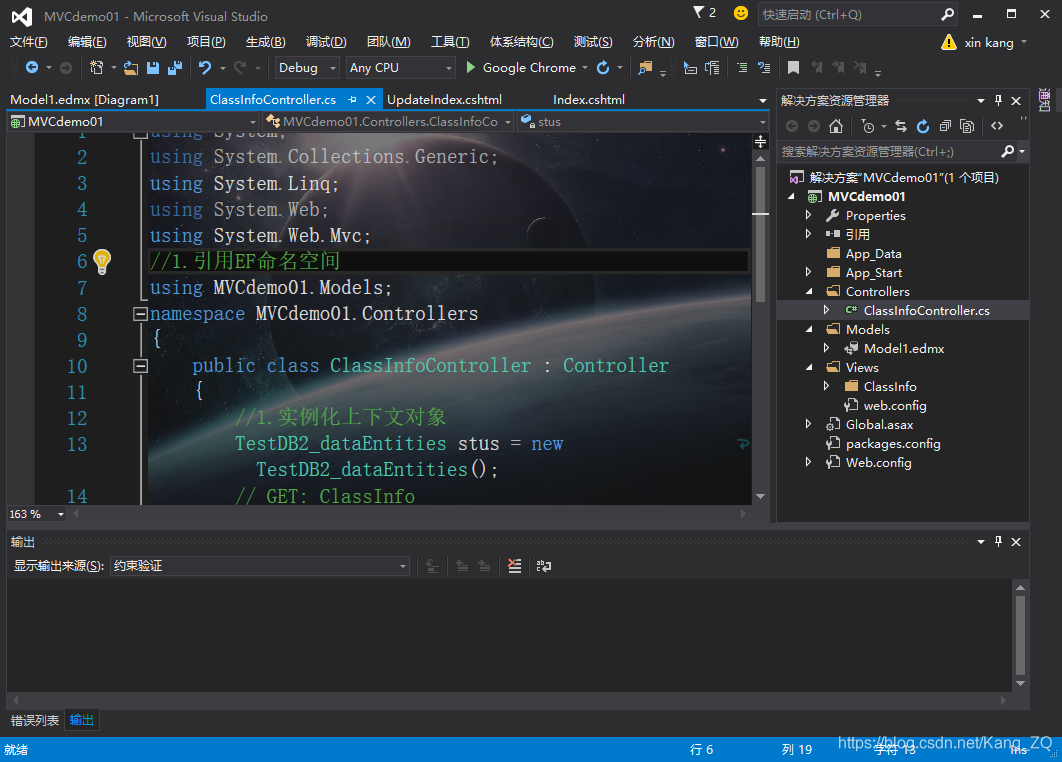The image size is (1062, 762).
Task: Click the Uncomment selected lines icon
Action: [x=764, y=68]
